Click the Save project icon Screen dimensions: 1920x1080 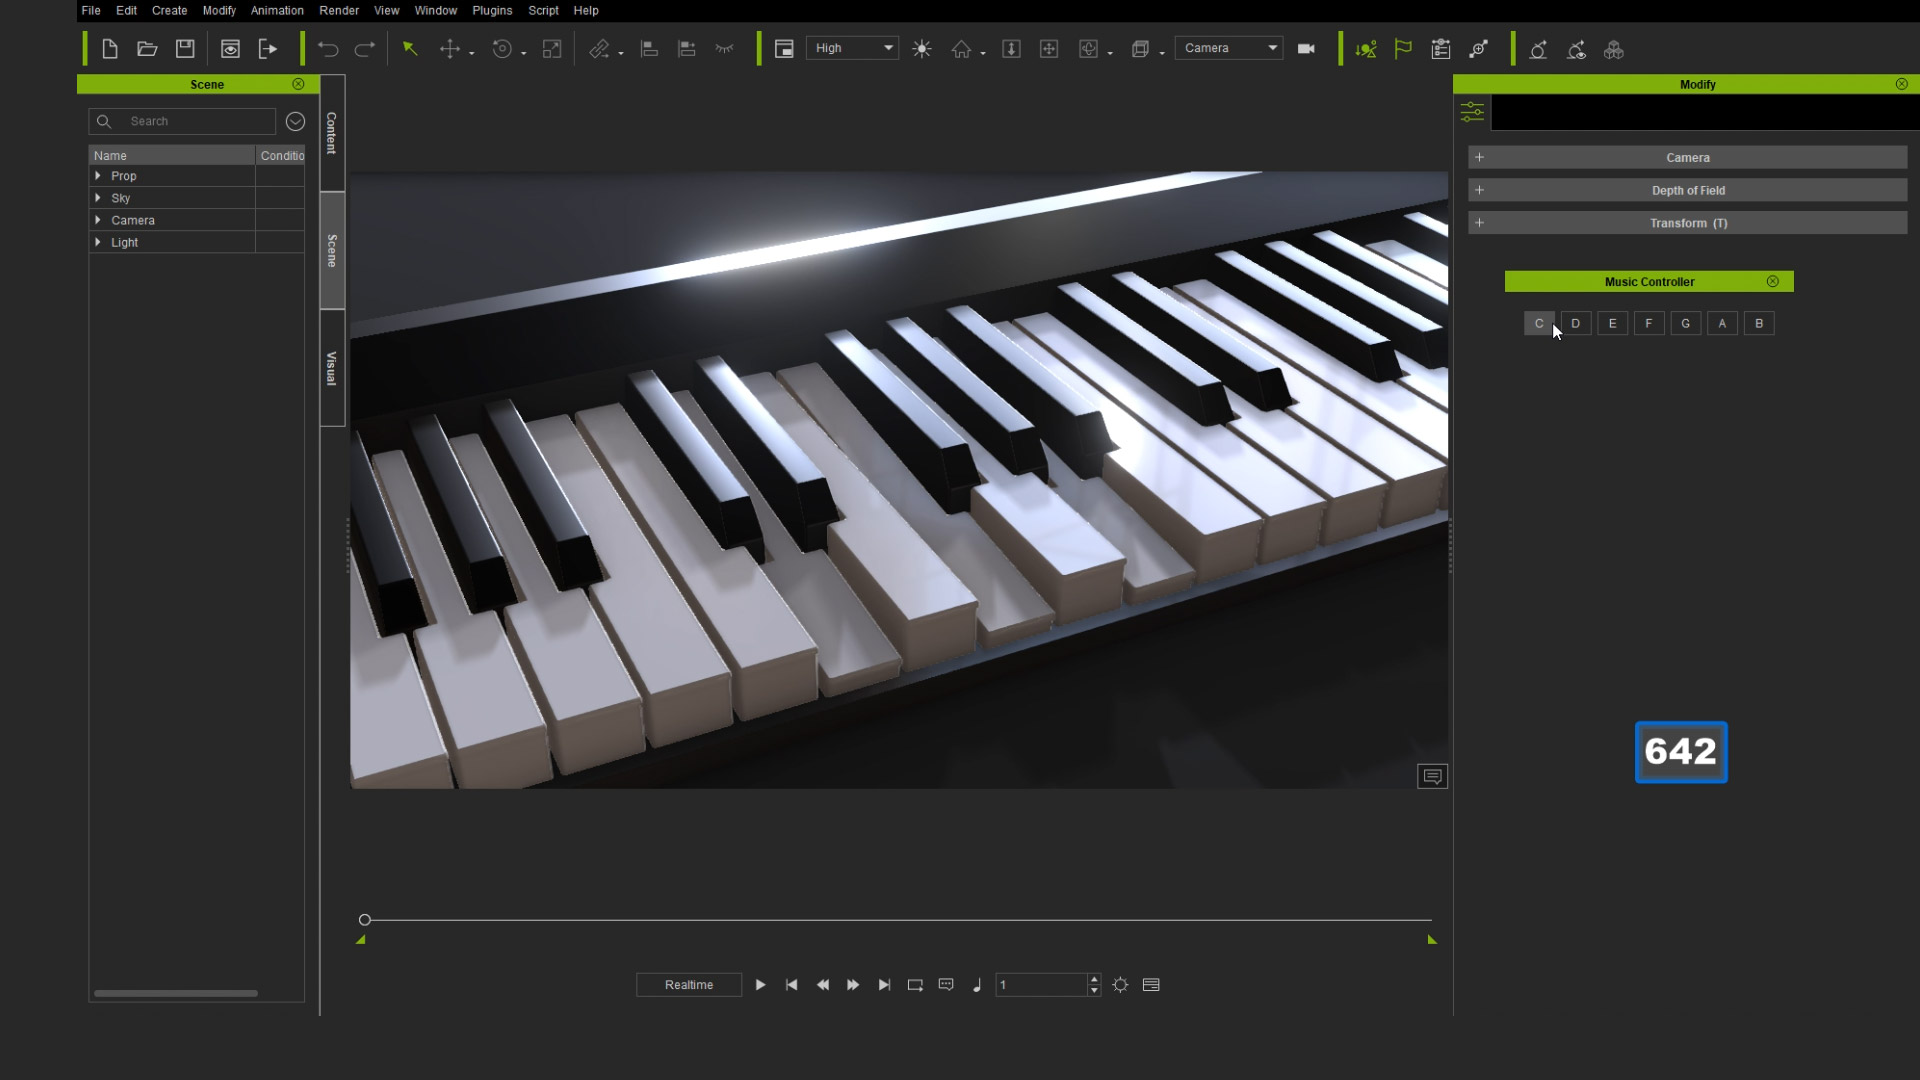[185, 49]
